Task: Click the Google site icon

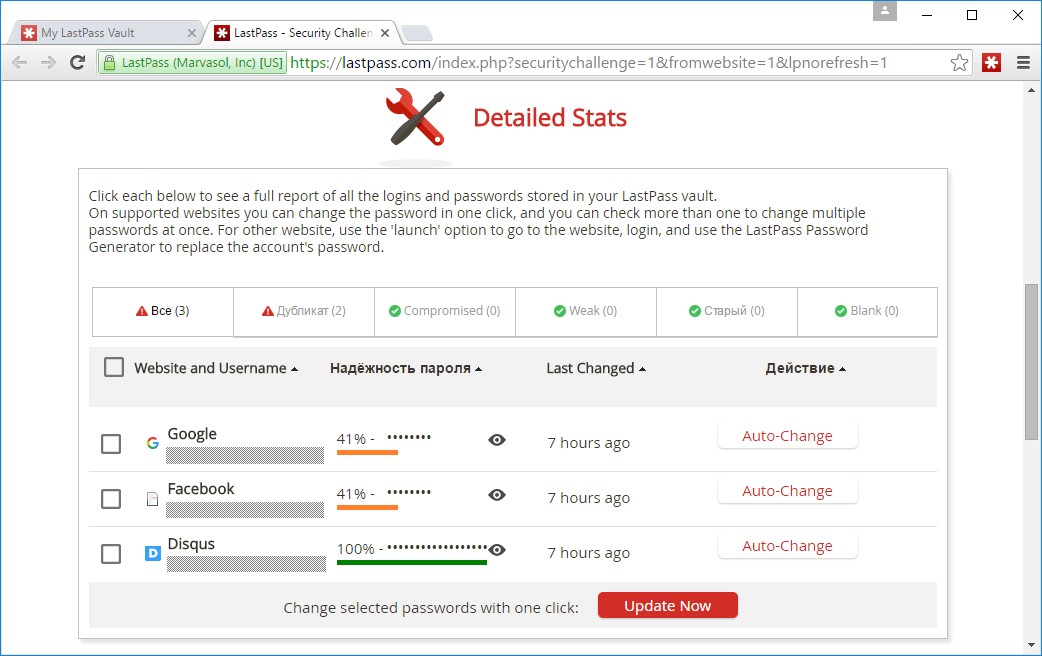Action: point(152,441)
